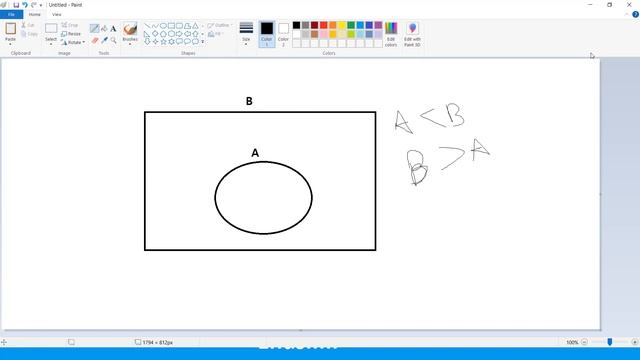Redo via quick access toolbar arrow

[33, 5]
